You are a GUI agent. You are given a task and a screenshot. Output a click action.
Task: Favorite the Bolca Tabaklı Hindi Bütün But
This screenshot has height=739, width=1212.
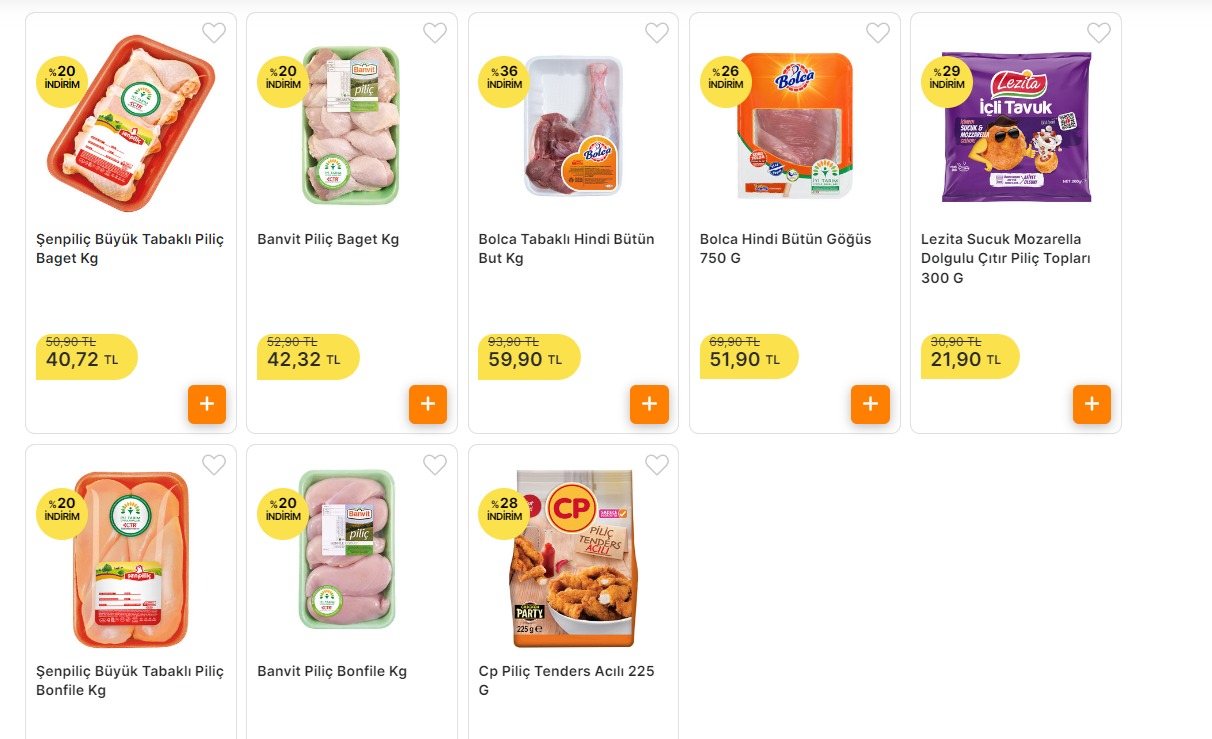tap(656, 32)
